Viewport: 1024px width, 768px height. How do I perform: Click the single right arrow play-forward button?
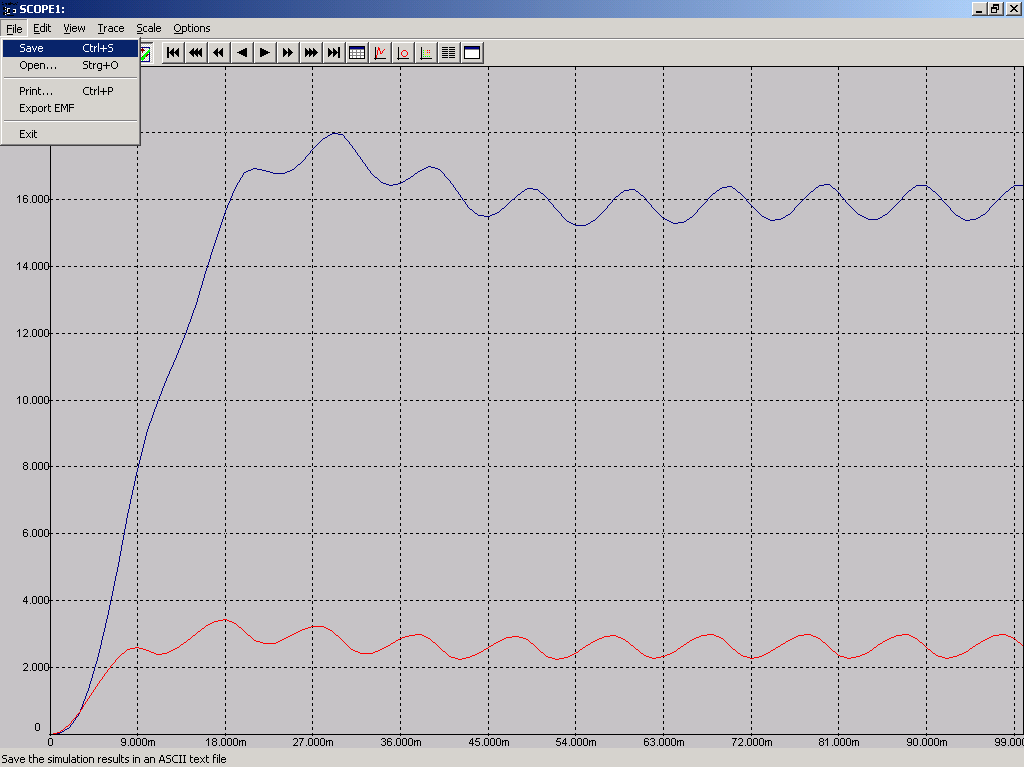(x=264, y=53)
